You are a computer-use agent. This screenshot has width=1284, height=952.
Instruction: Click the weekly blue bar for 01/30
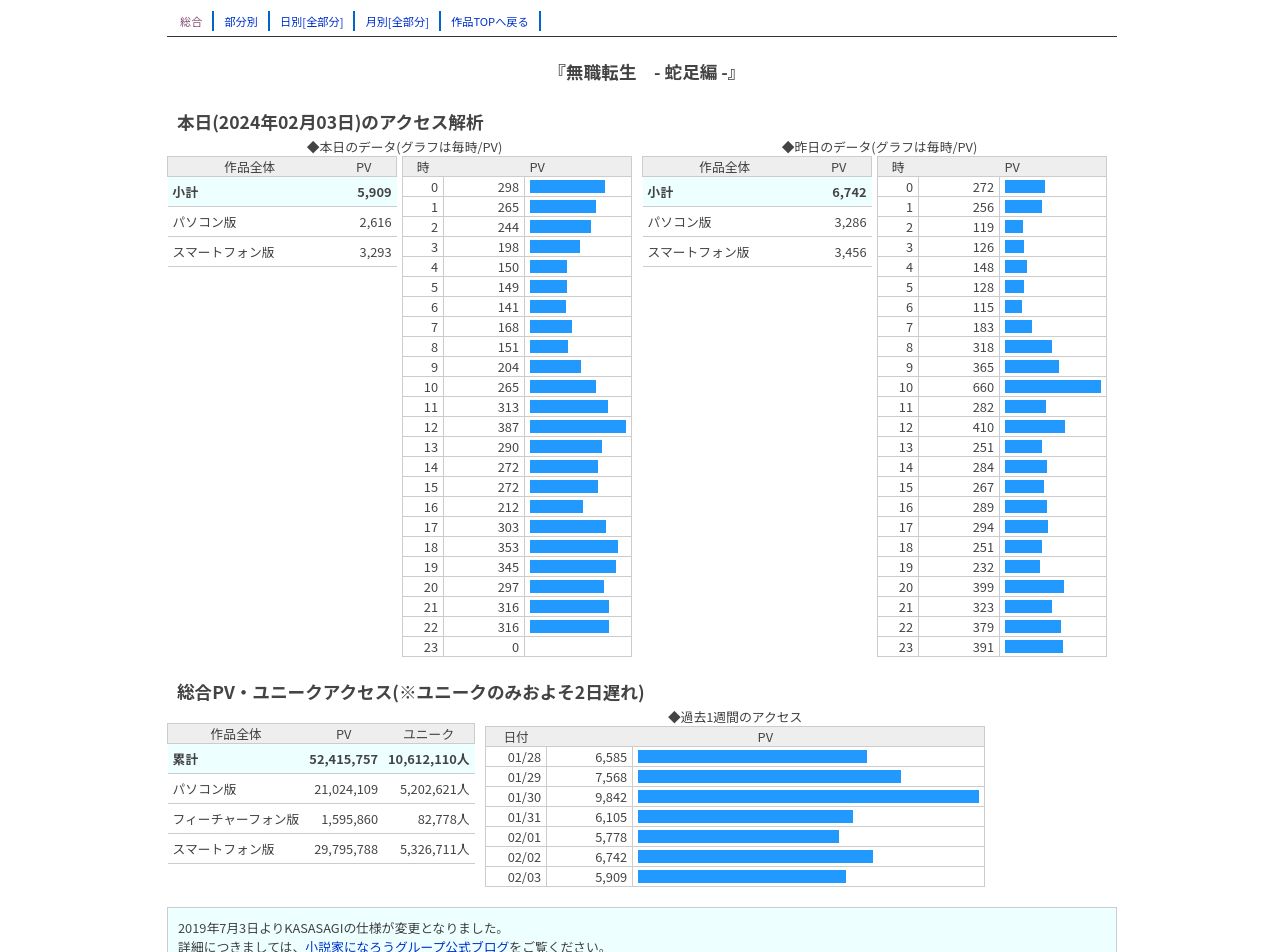tap(808, 797)
